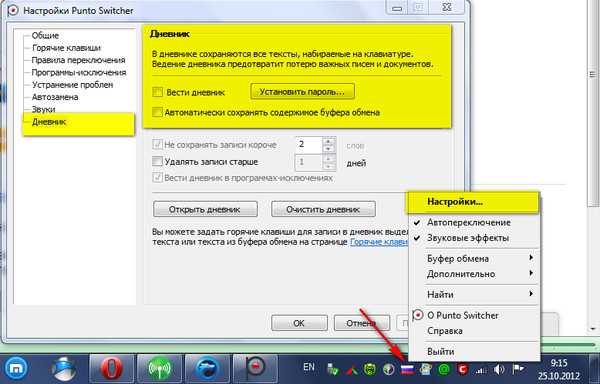Click the red triangle tray icon

[351, 369]
